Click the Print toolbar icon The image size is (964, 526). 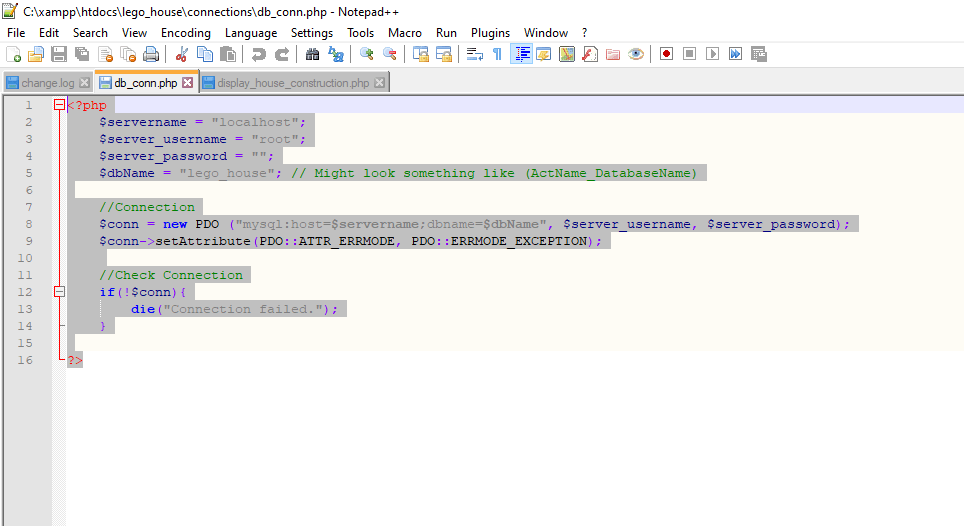[x=150, y=54]
